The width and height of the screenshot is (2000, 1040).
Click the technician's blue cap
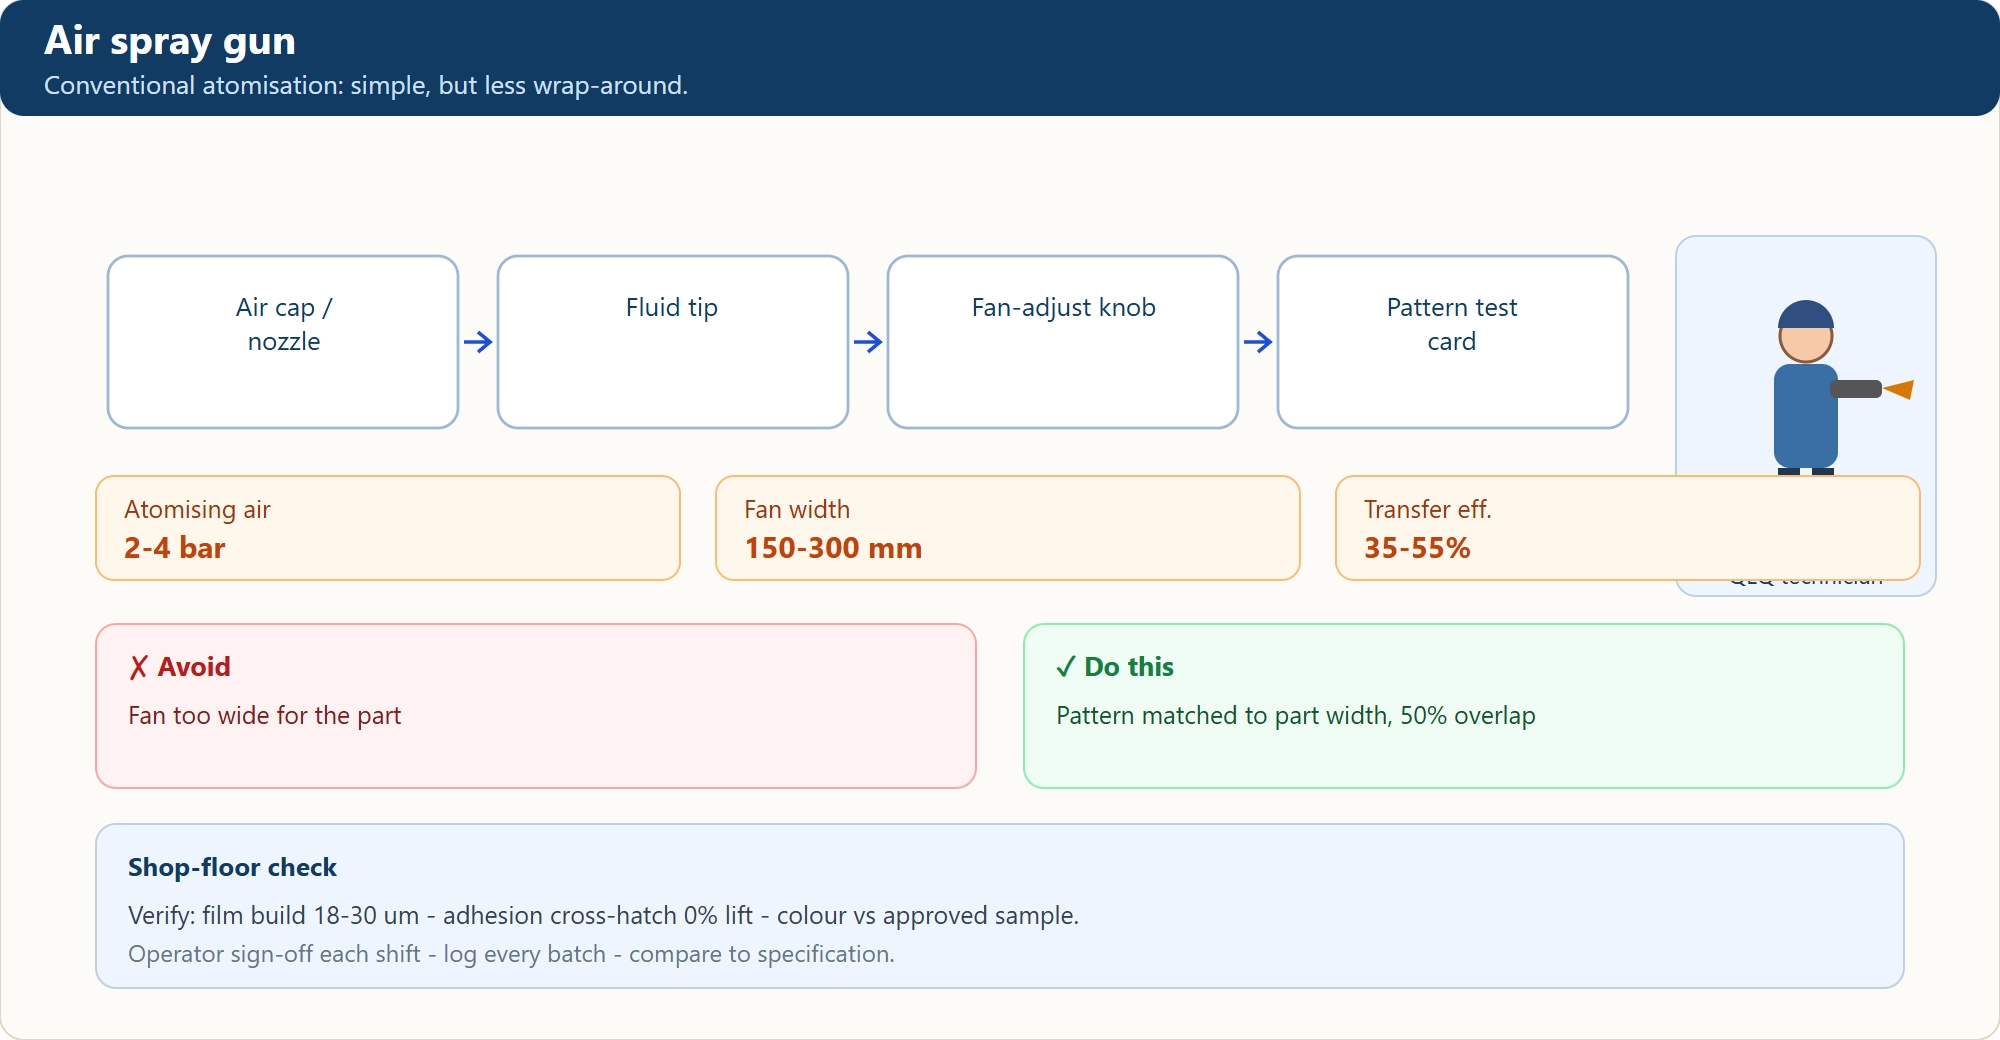pyautogui.click(x=1806, y=314)
